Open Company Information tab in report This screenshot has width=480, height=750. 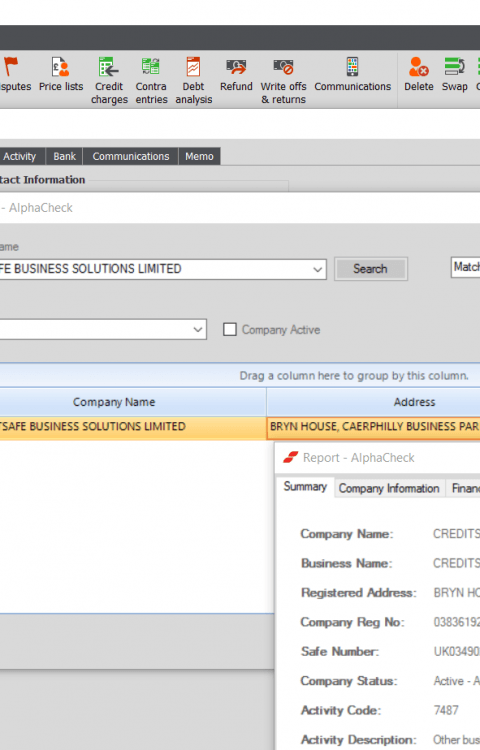[x=389, y=488]
